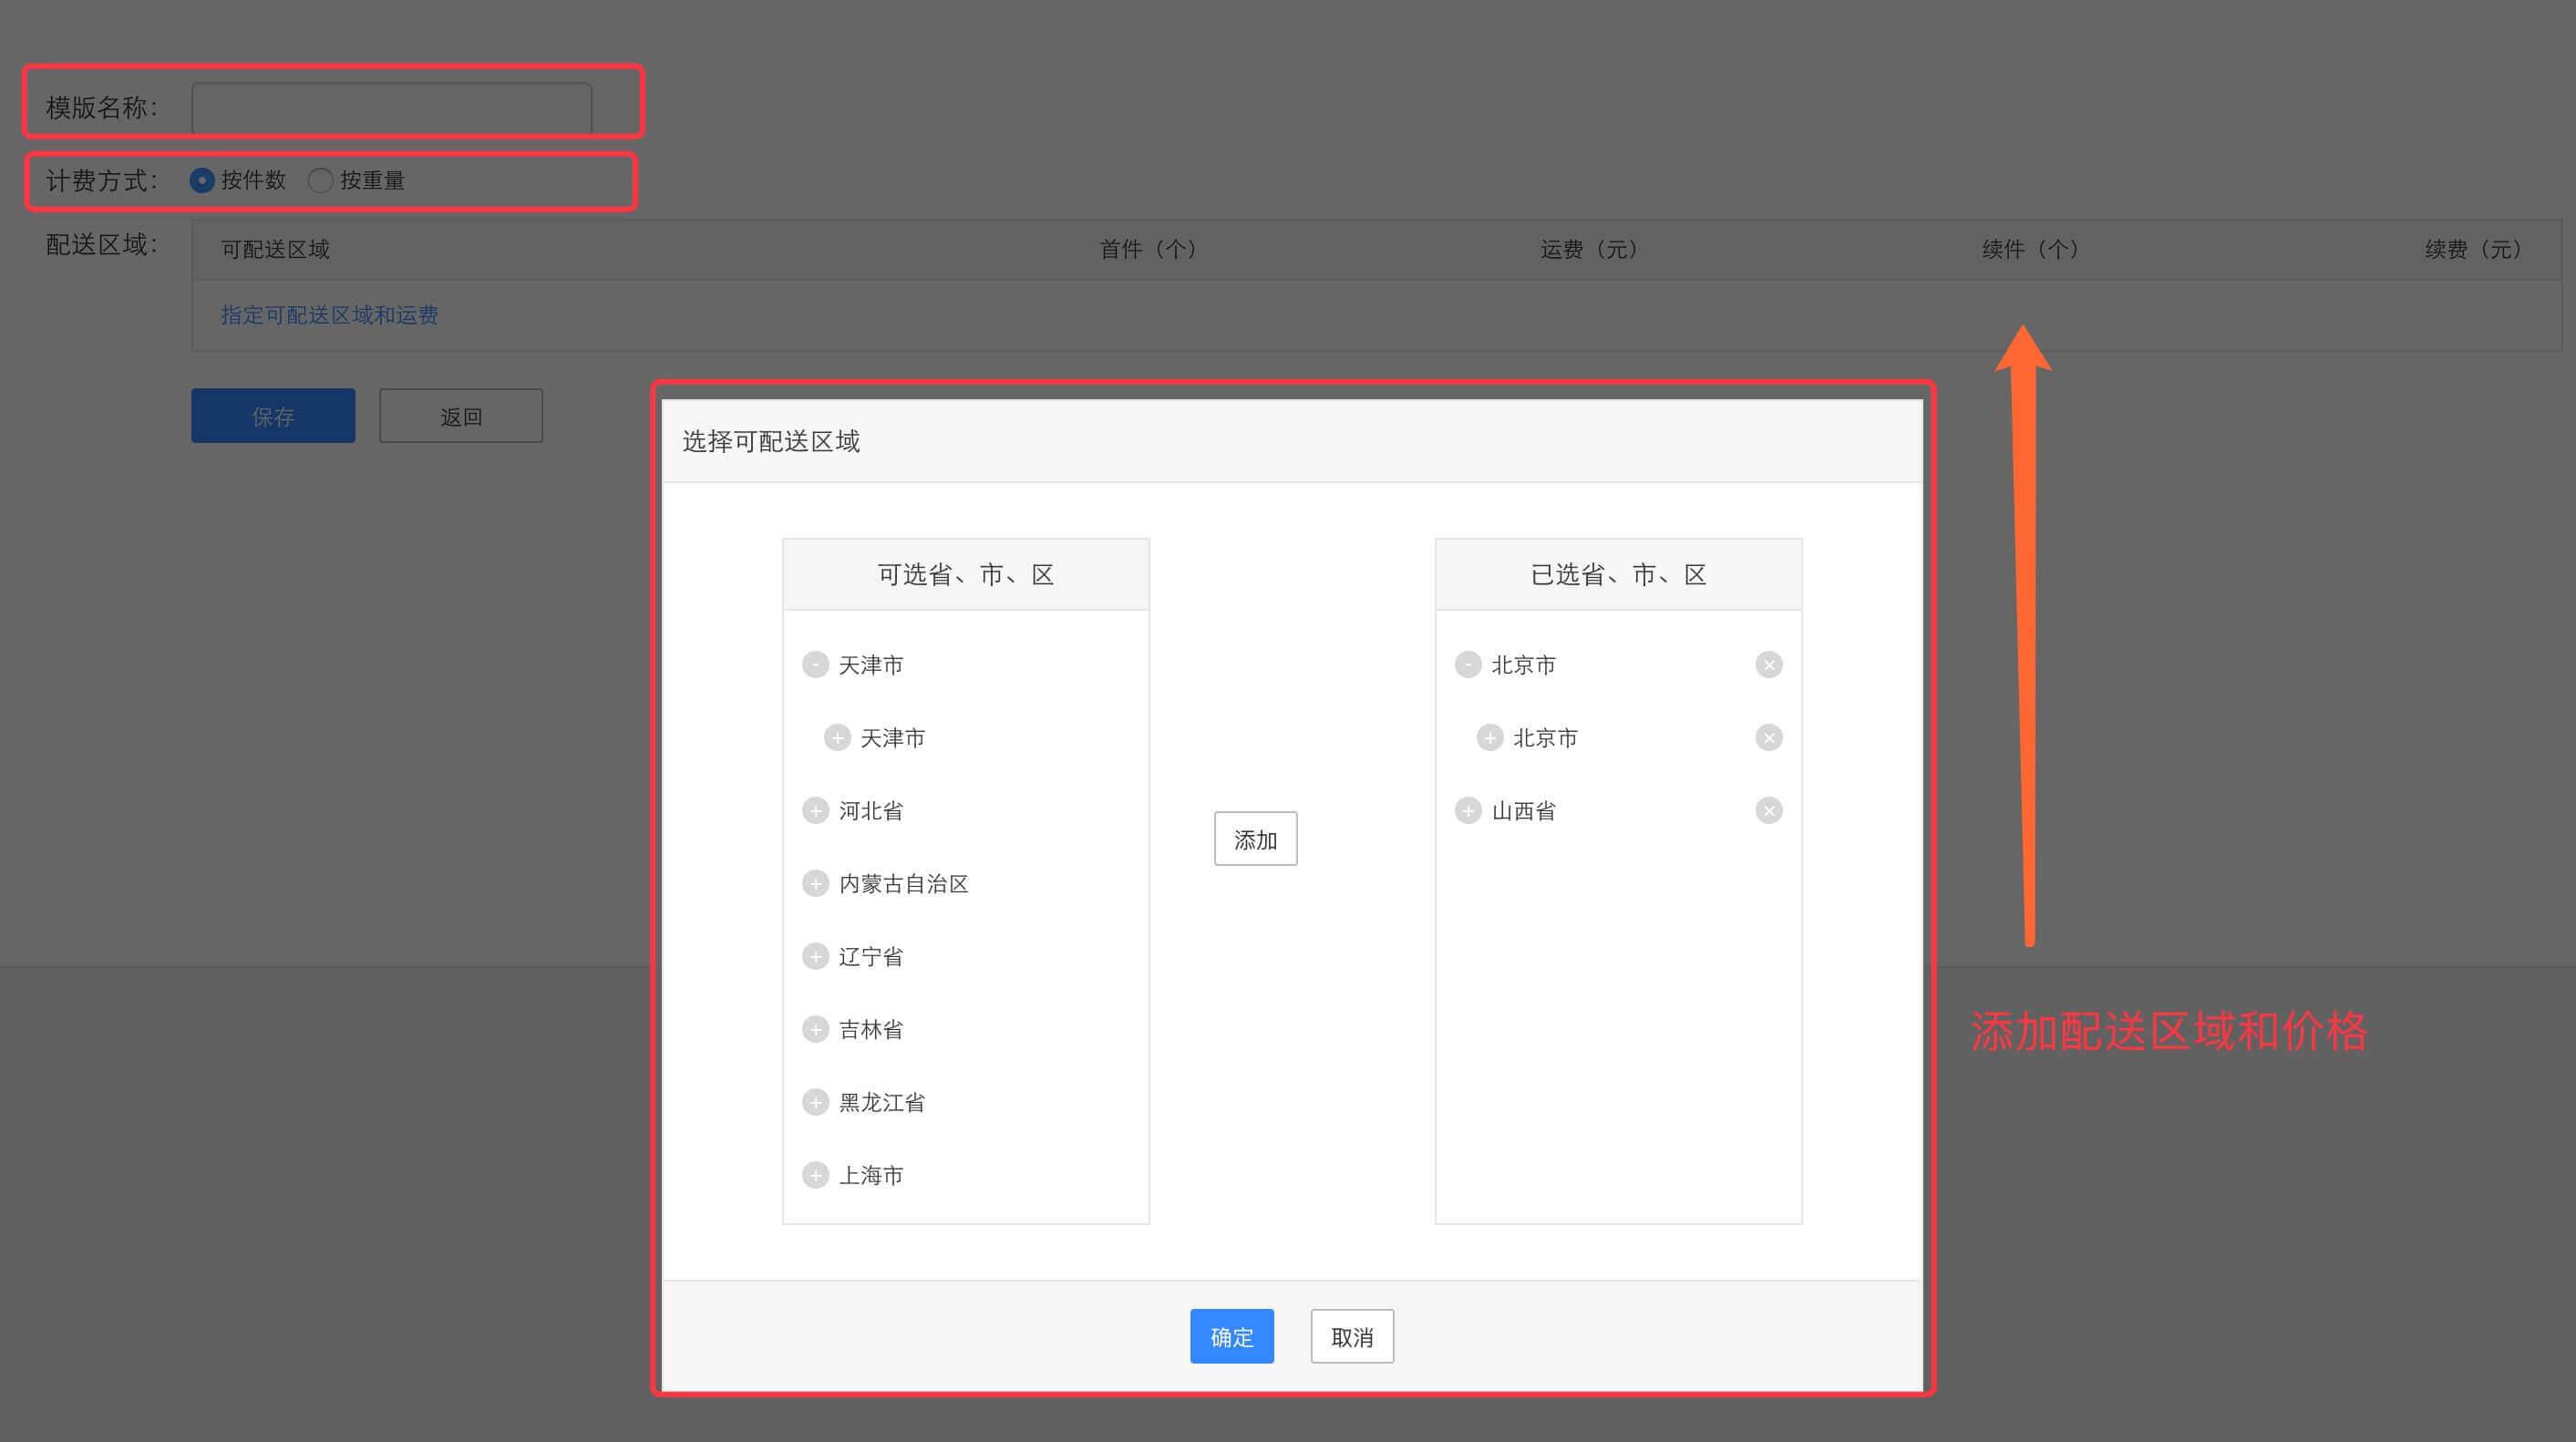
Task: Focus the 模版名称 input field
Action: coord(392,108)
